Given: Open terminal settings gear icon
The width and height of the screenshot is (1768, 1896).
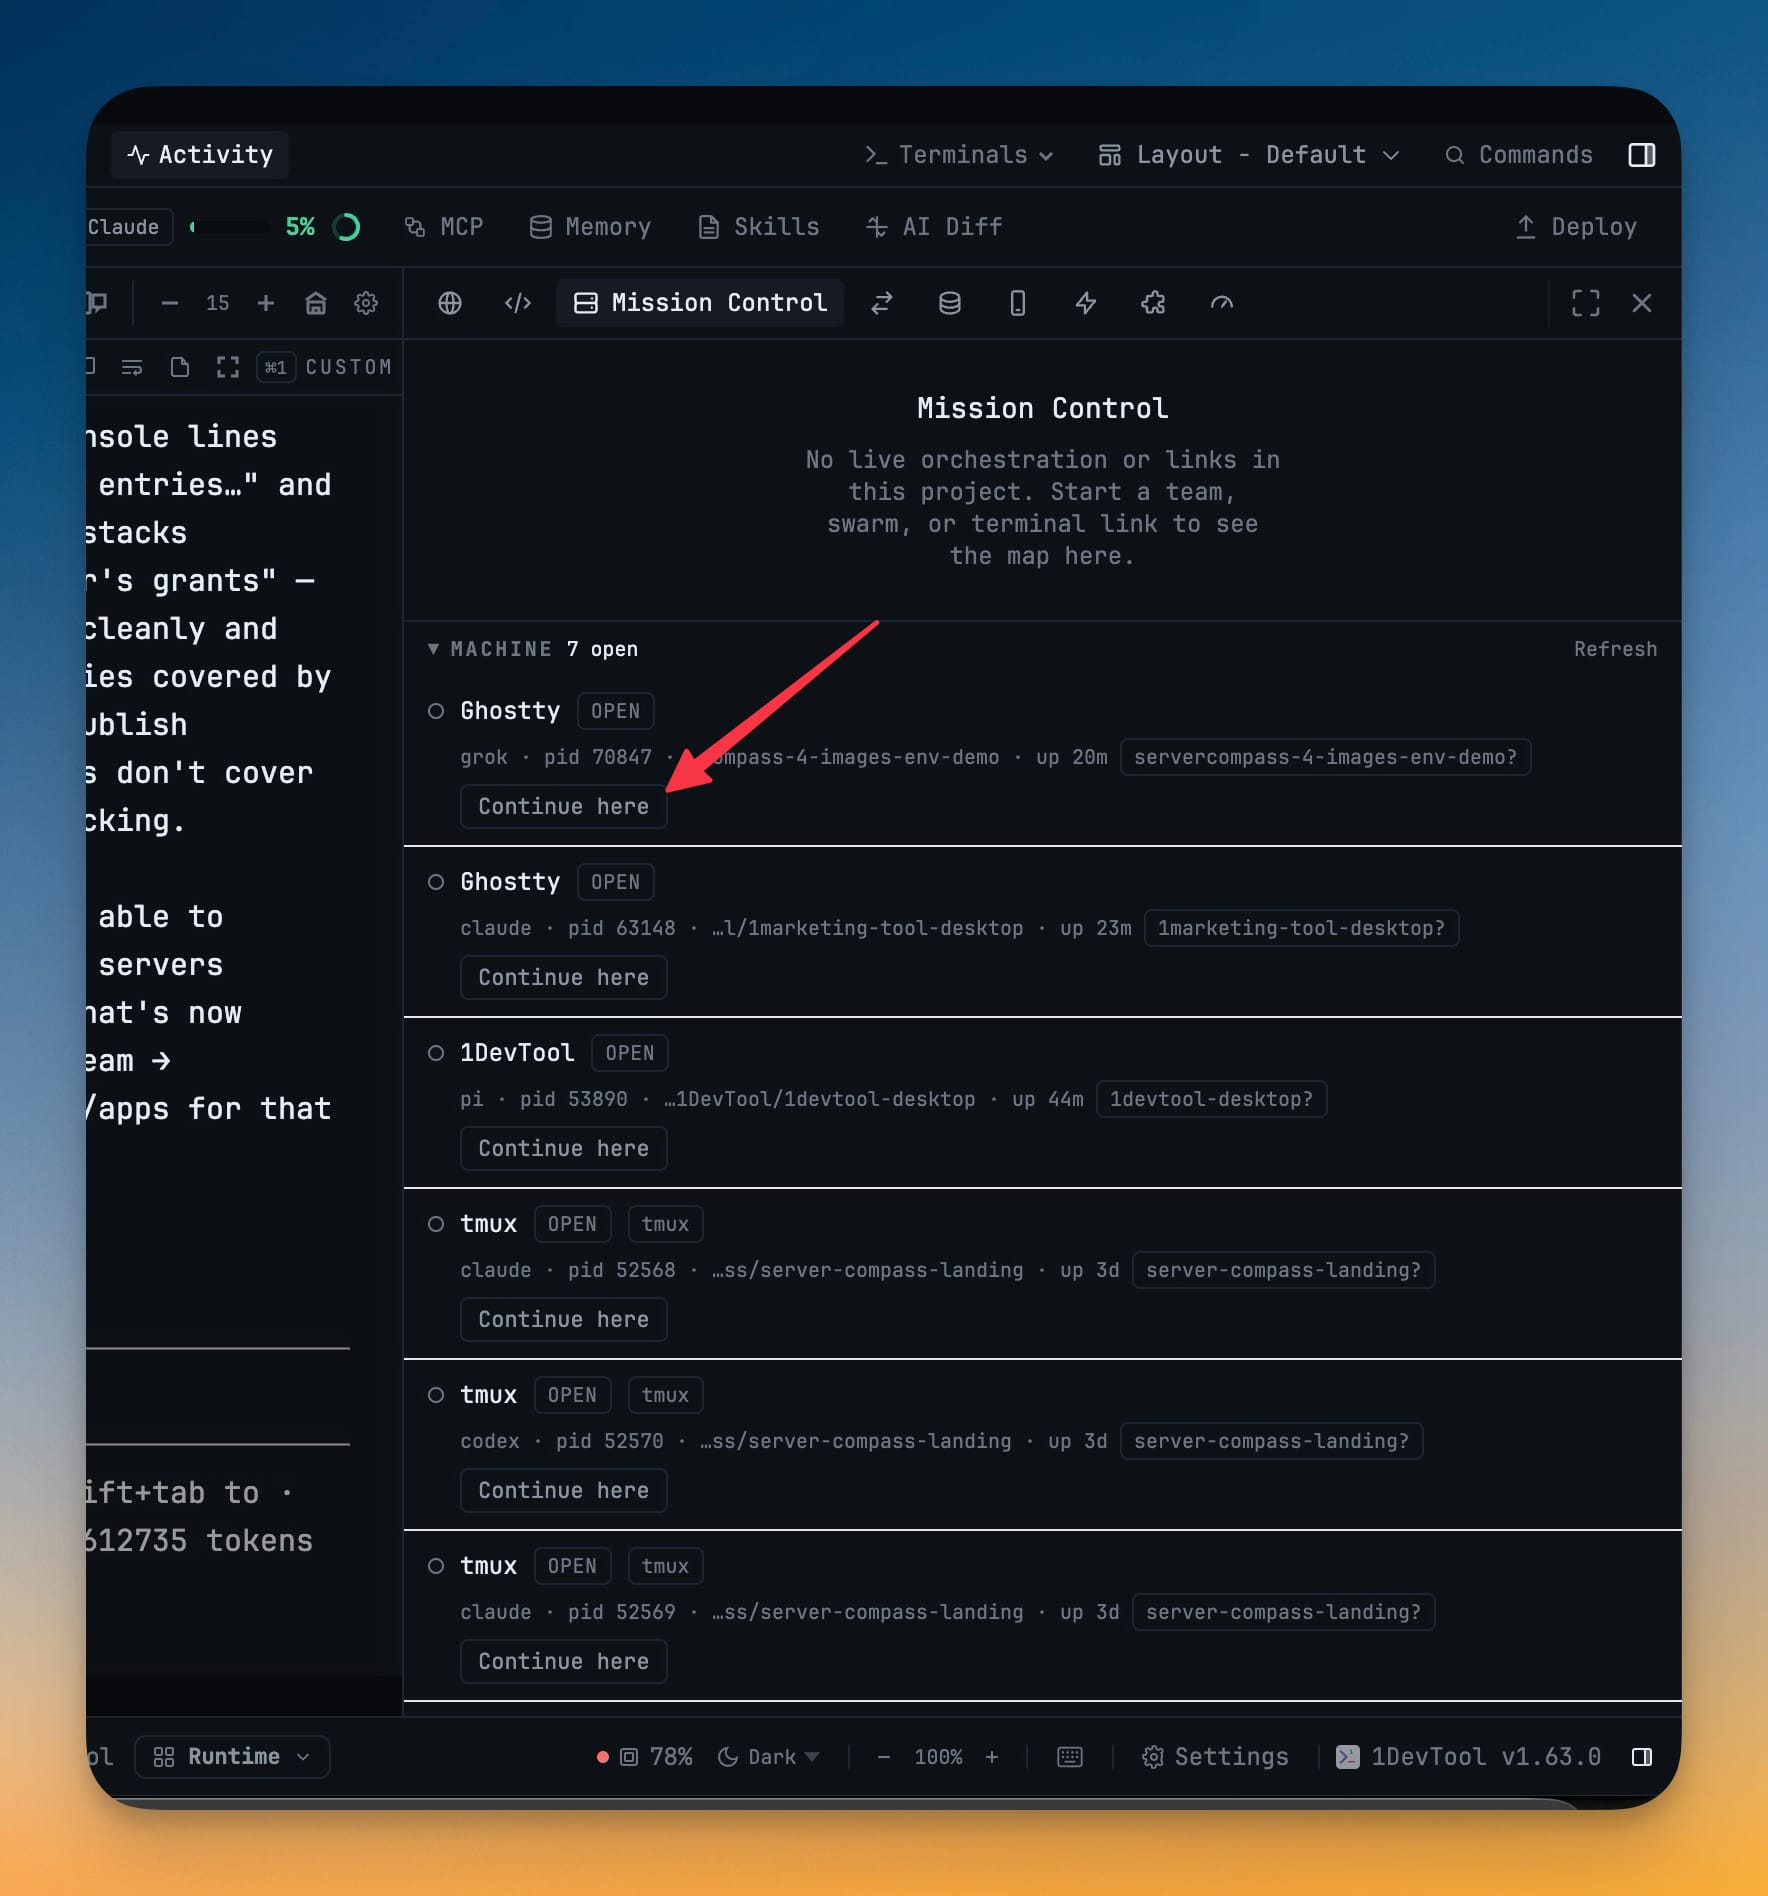Looking at the screenshot, I should [366, 303].
